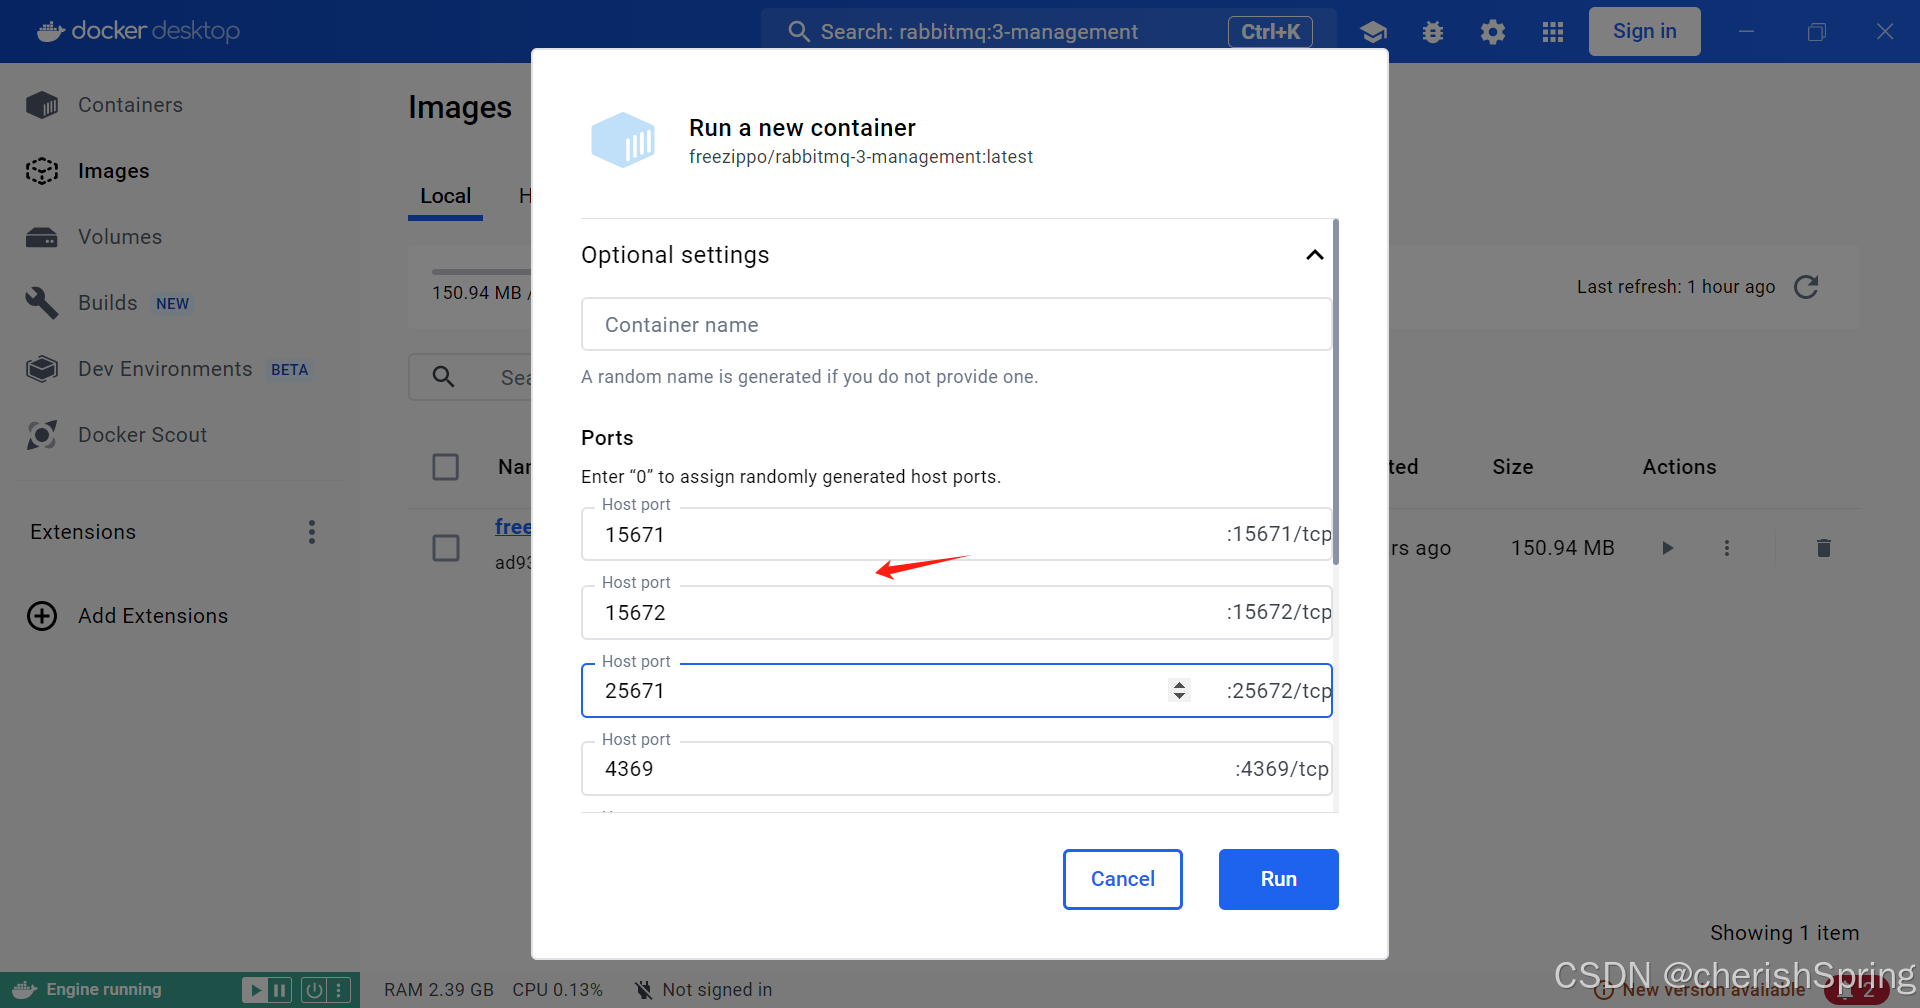Check the freezippo image row checkbox
Viewport: 1920px width, 1008px height.
(x=446, y=548)
